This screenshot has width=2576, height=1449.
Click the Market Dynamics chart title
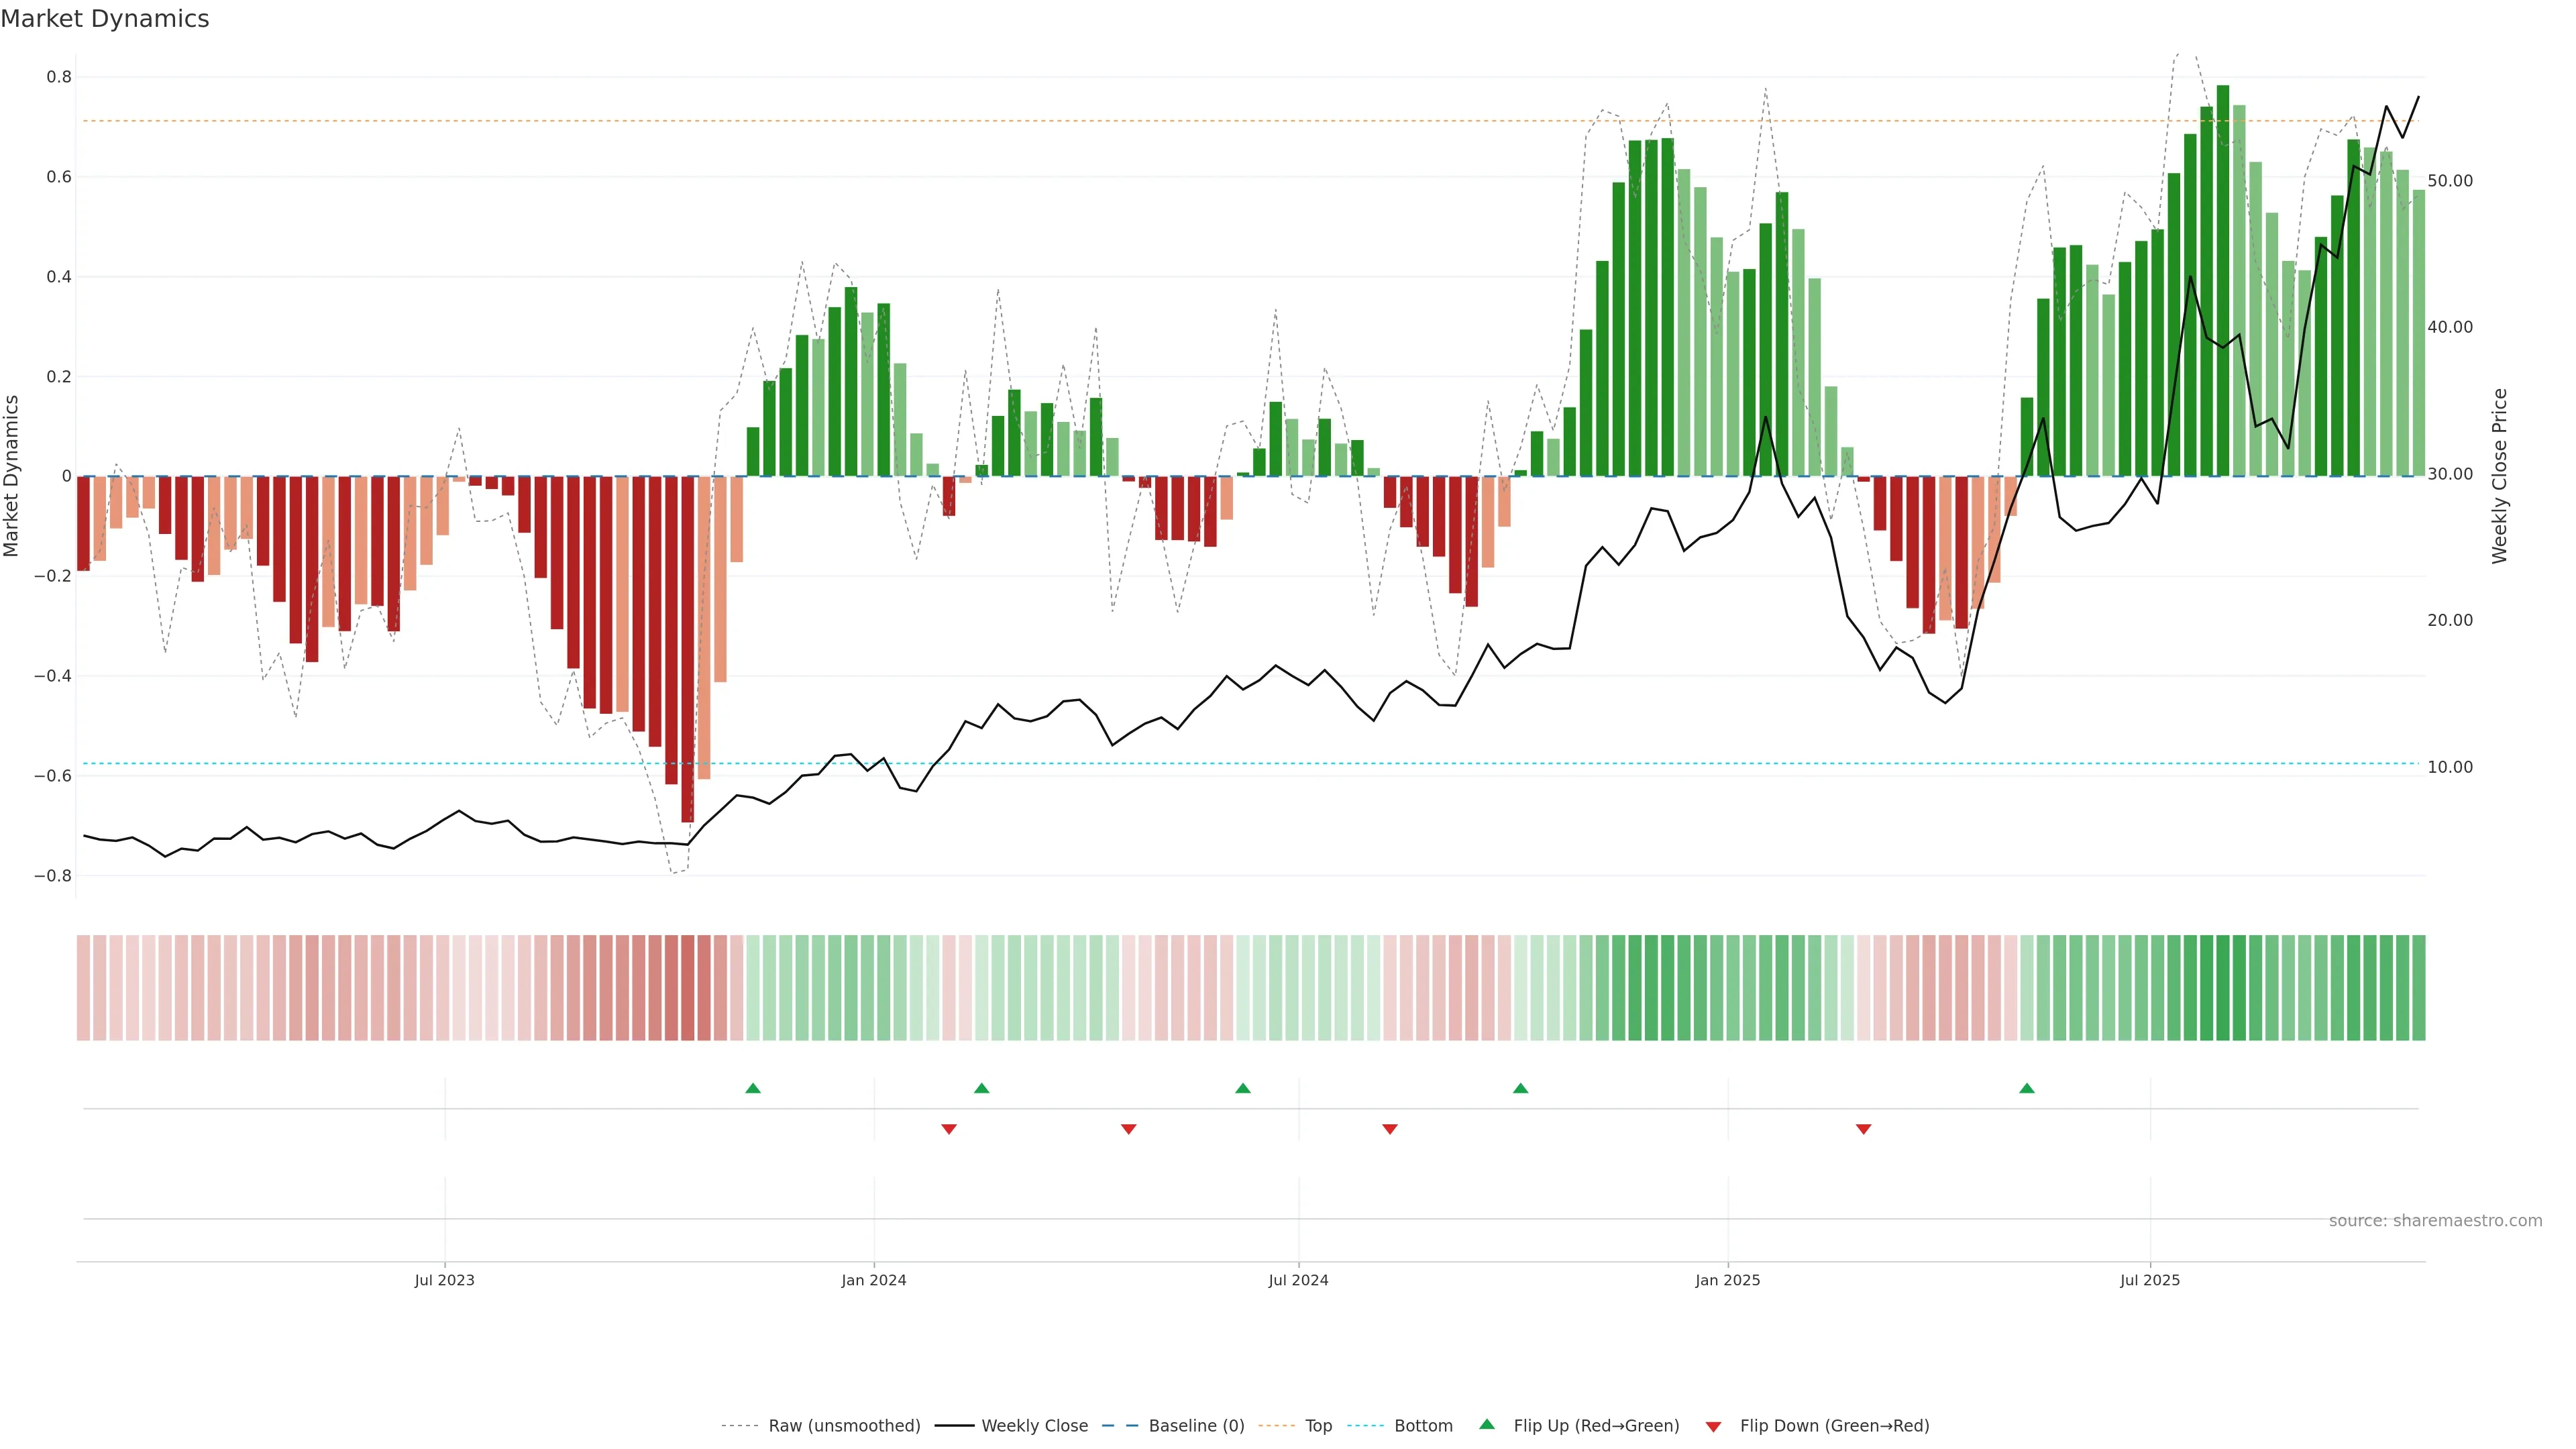coord(105,19)
